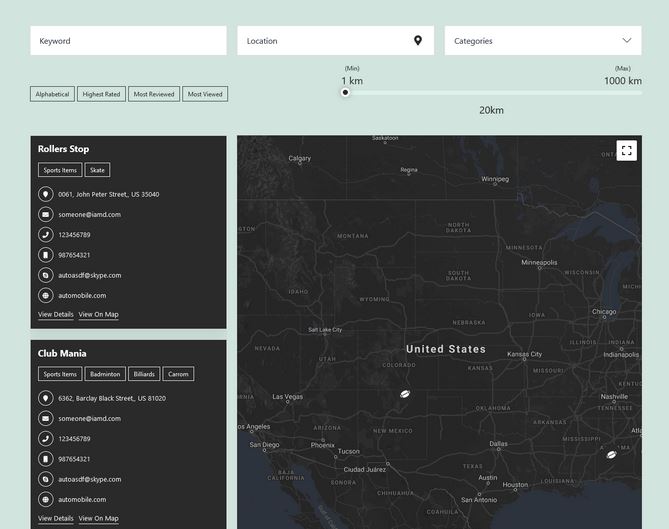
Task: Click the 1000 km maximum label
Action: [x=622, y=81]
